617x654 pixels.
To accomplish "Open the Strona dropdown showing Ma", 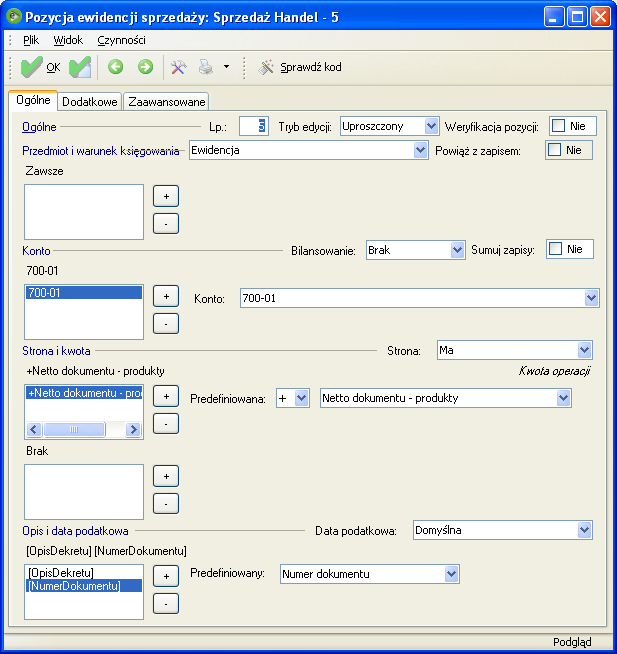I will click(584, 350).
